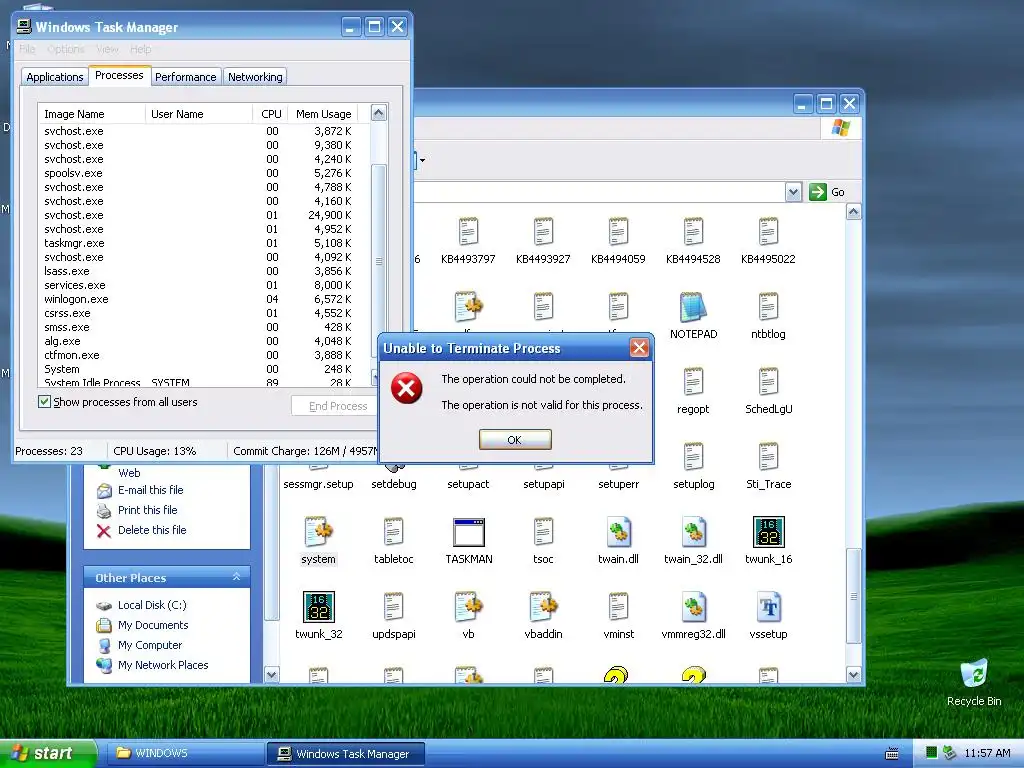This screenshot has width=1024, height=768.
Task: Select the vssetup font file icon
Action: [769, 607]
